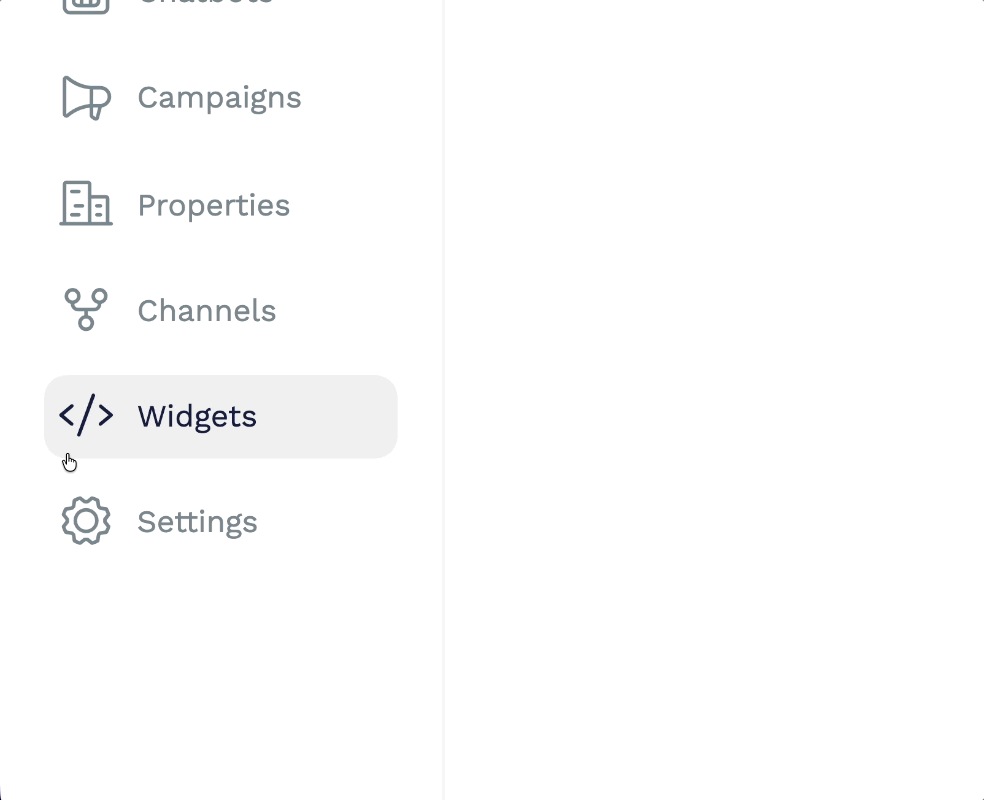984x800 pixels.
Task: Open the Settings text label
Action: [x=197, y=522]
